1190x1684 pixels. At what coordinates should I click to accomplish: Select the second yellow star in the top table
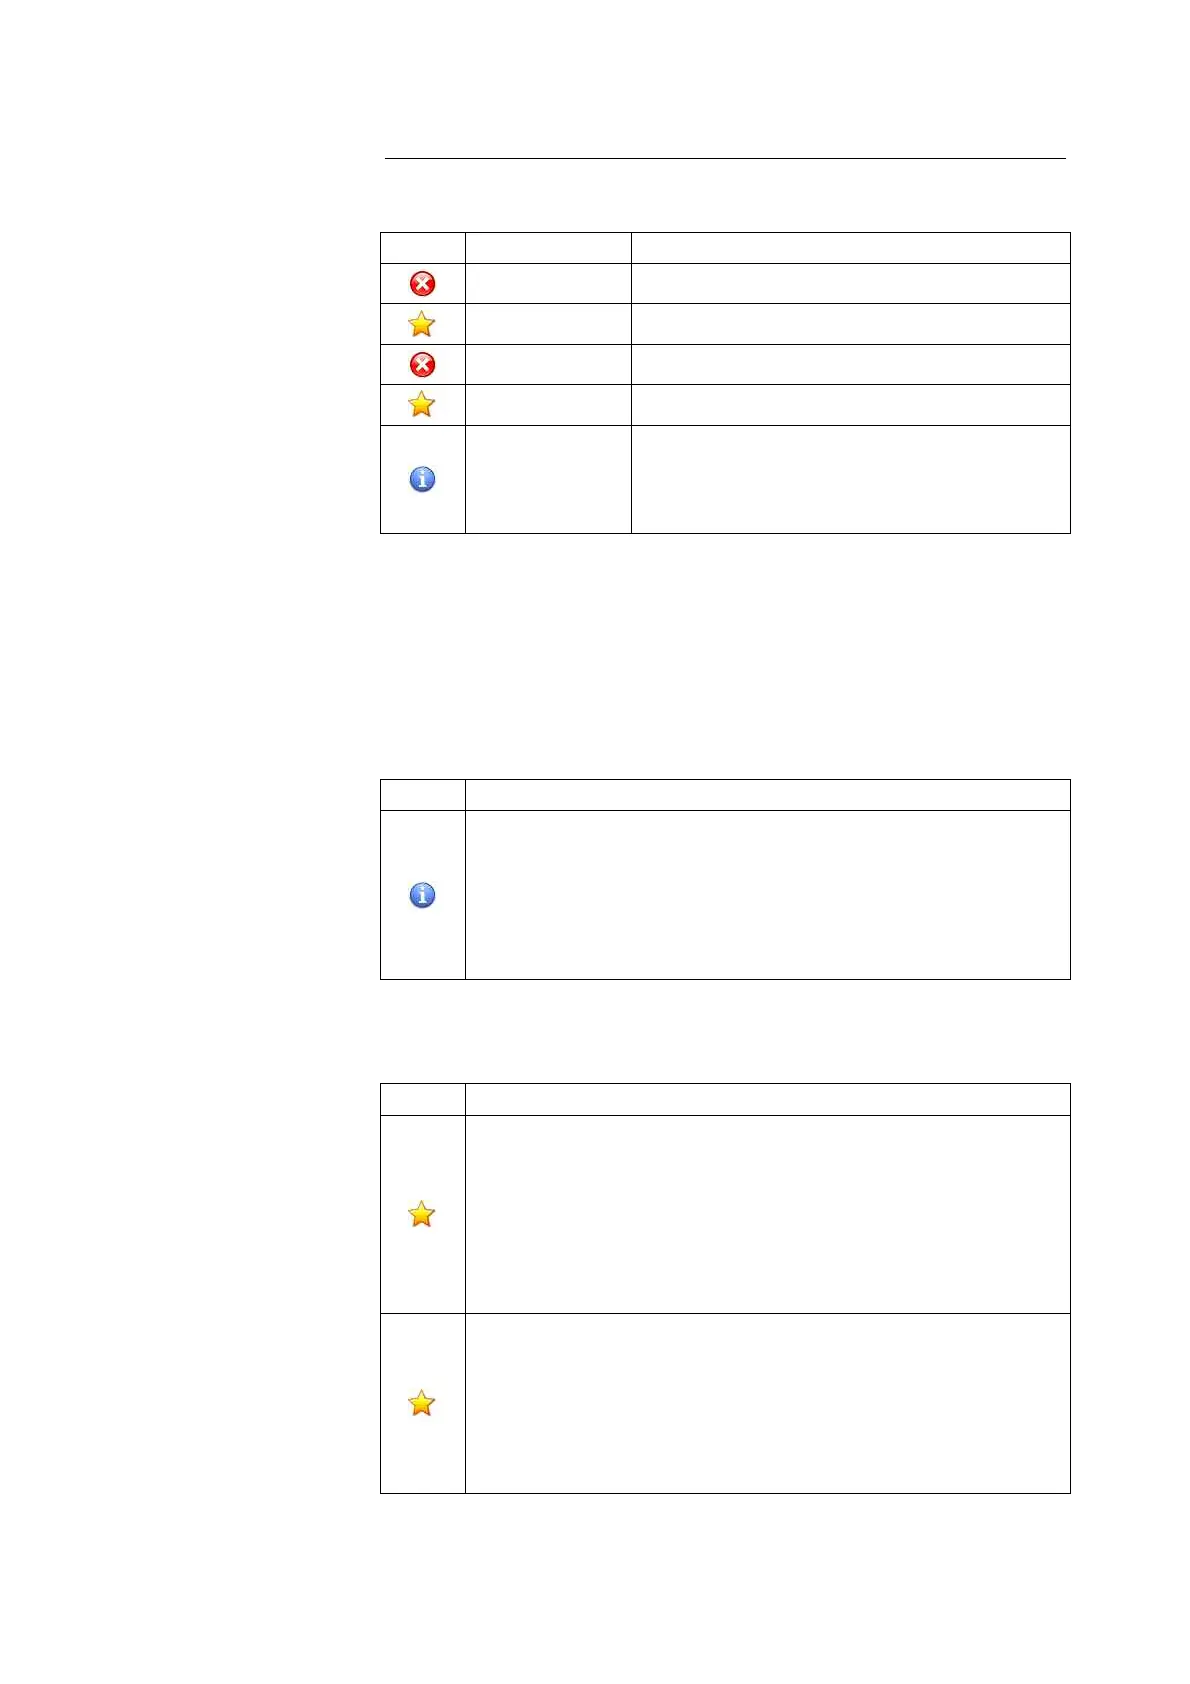click(x=422, y=405)
